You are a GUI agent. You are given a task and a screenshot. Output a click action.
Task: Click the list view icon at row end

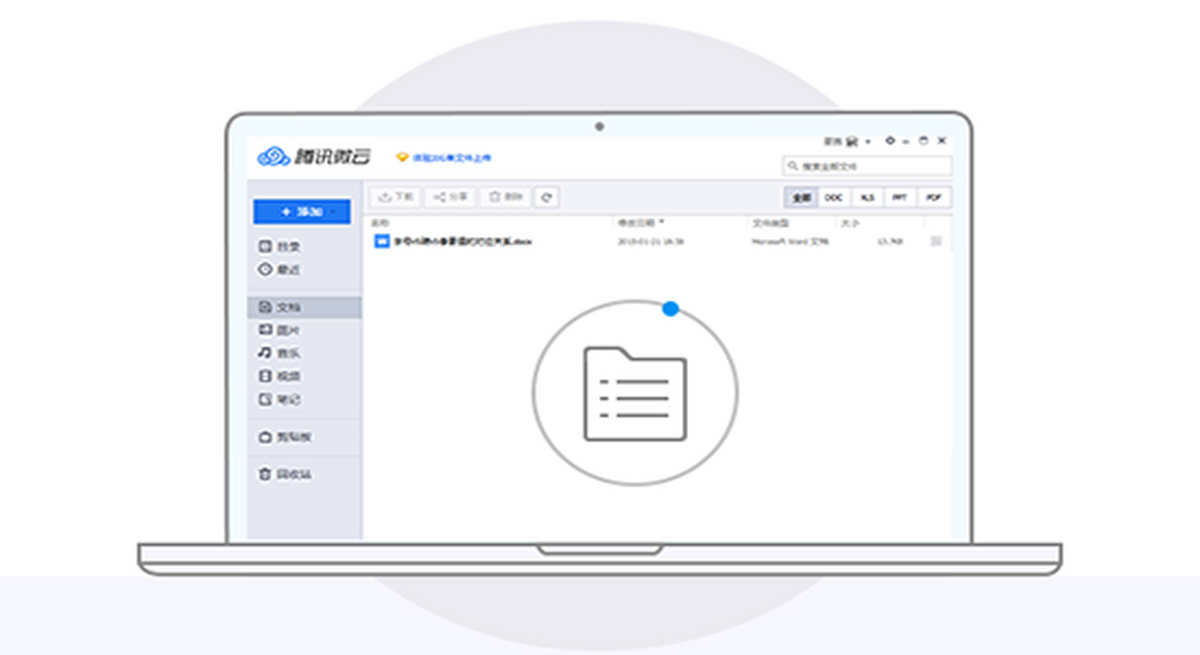pos(937,241)
